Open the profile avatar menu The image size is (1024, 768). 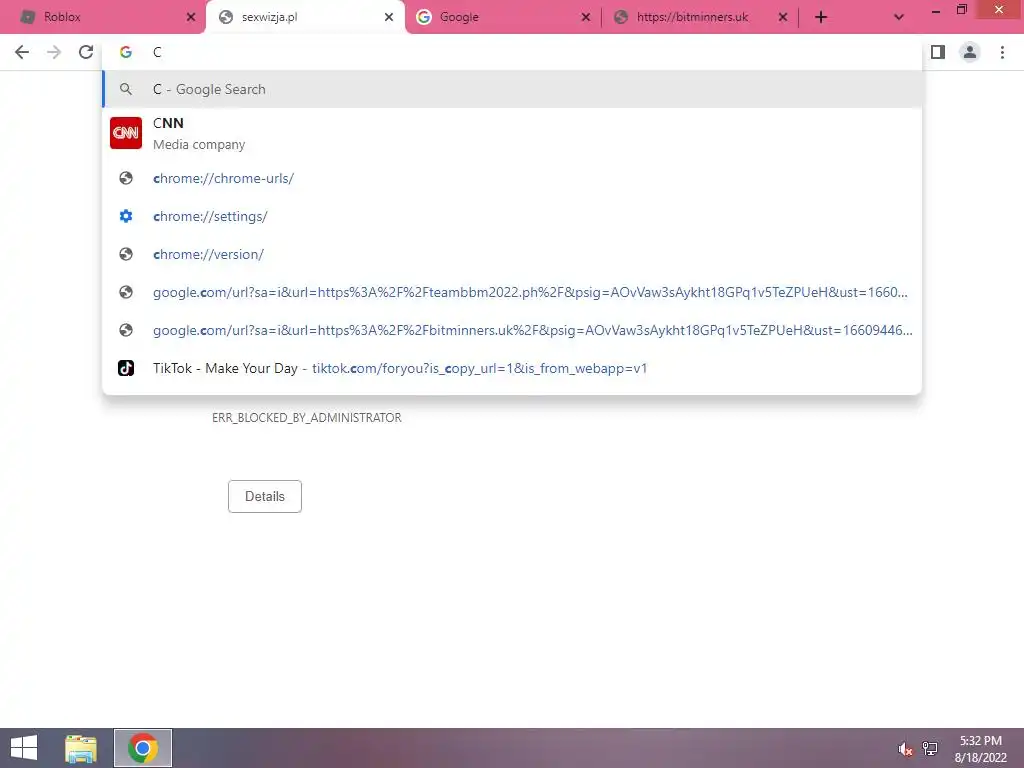[x=970, y=52]
